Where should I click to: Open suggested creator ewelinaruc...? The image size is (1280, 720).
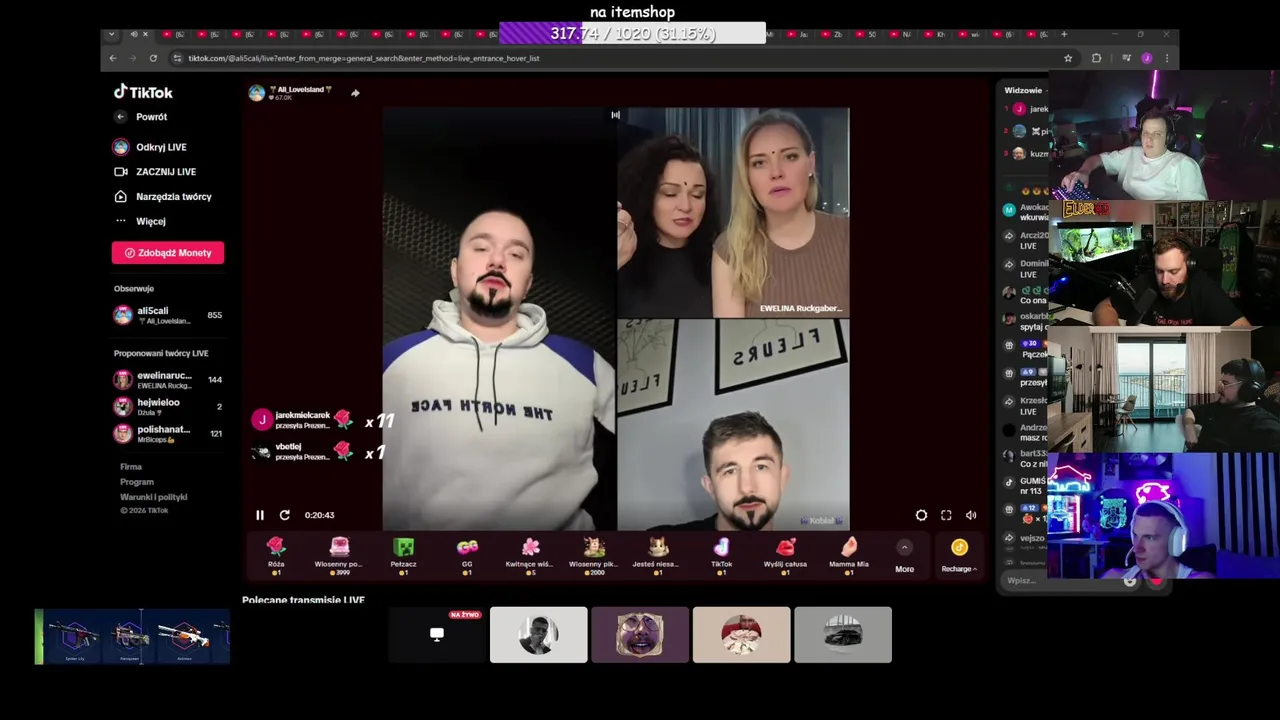[x=167, y=380]
